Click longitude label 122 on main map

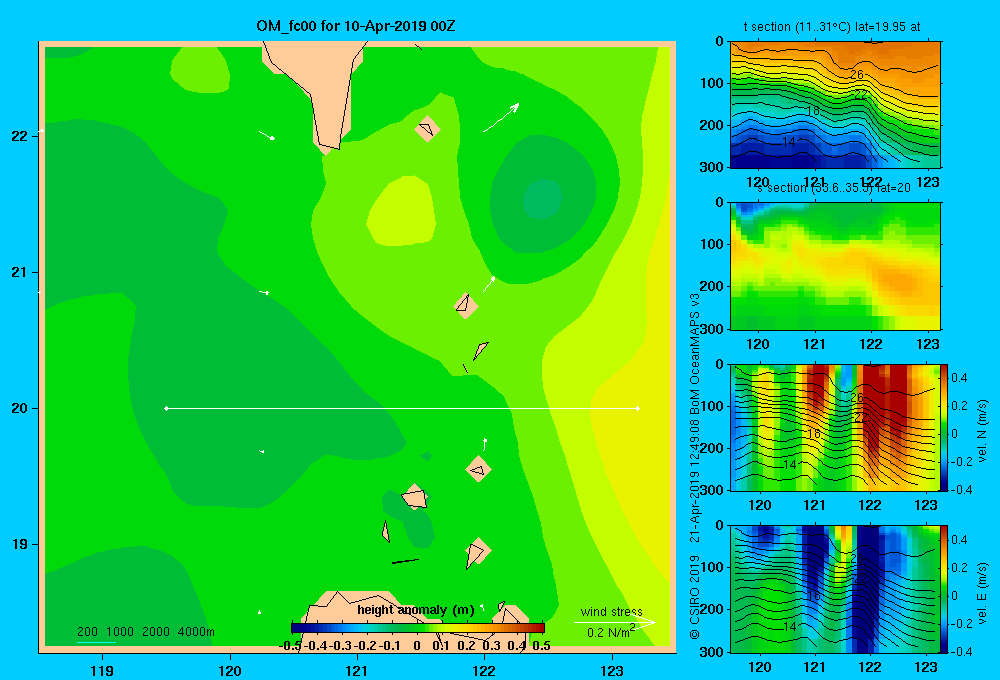484,670
